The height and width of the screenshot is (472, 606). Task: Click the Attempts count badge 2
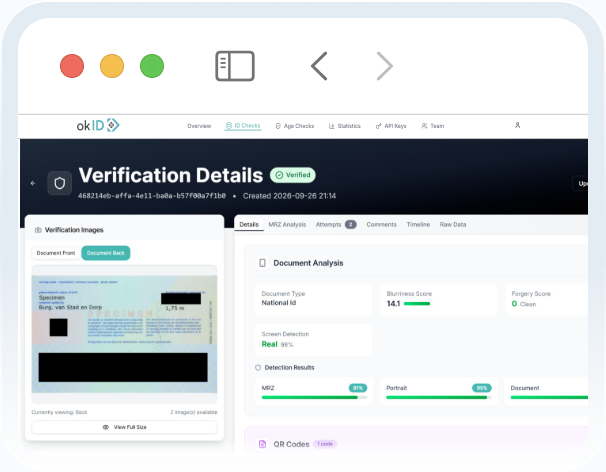pyautogui.click(x=351, y=225)
